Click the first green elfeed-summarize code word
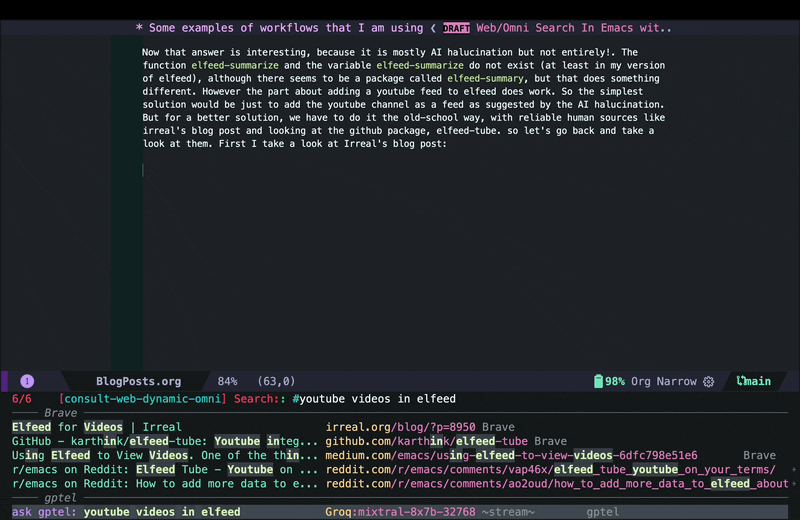Viewport: 800px width, 520px height. pos(235,65)
